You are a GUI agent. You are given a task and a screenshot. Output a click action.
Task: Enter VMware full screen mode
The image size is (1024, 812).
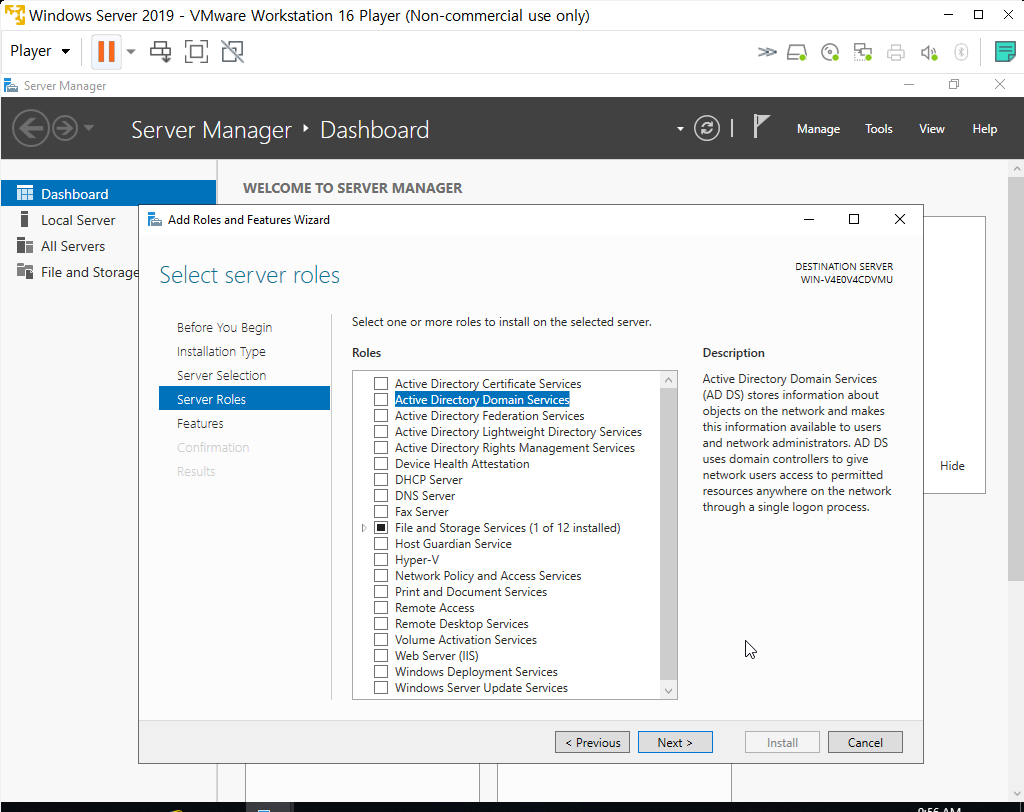pos(197,52)
